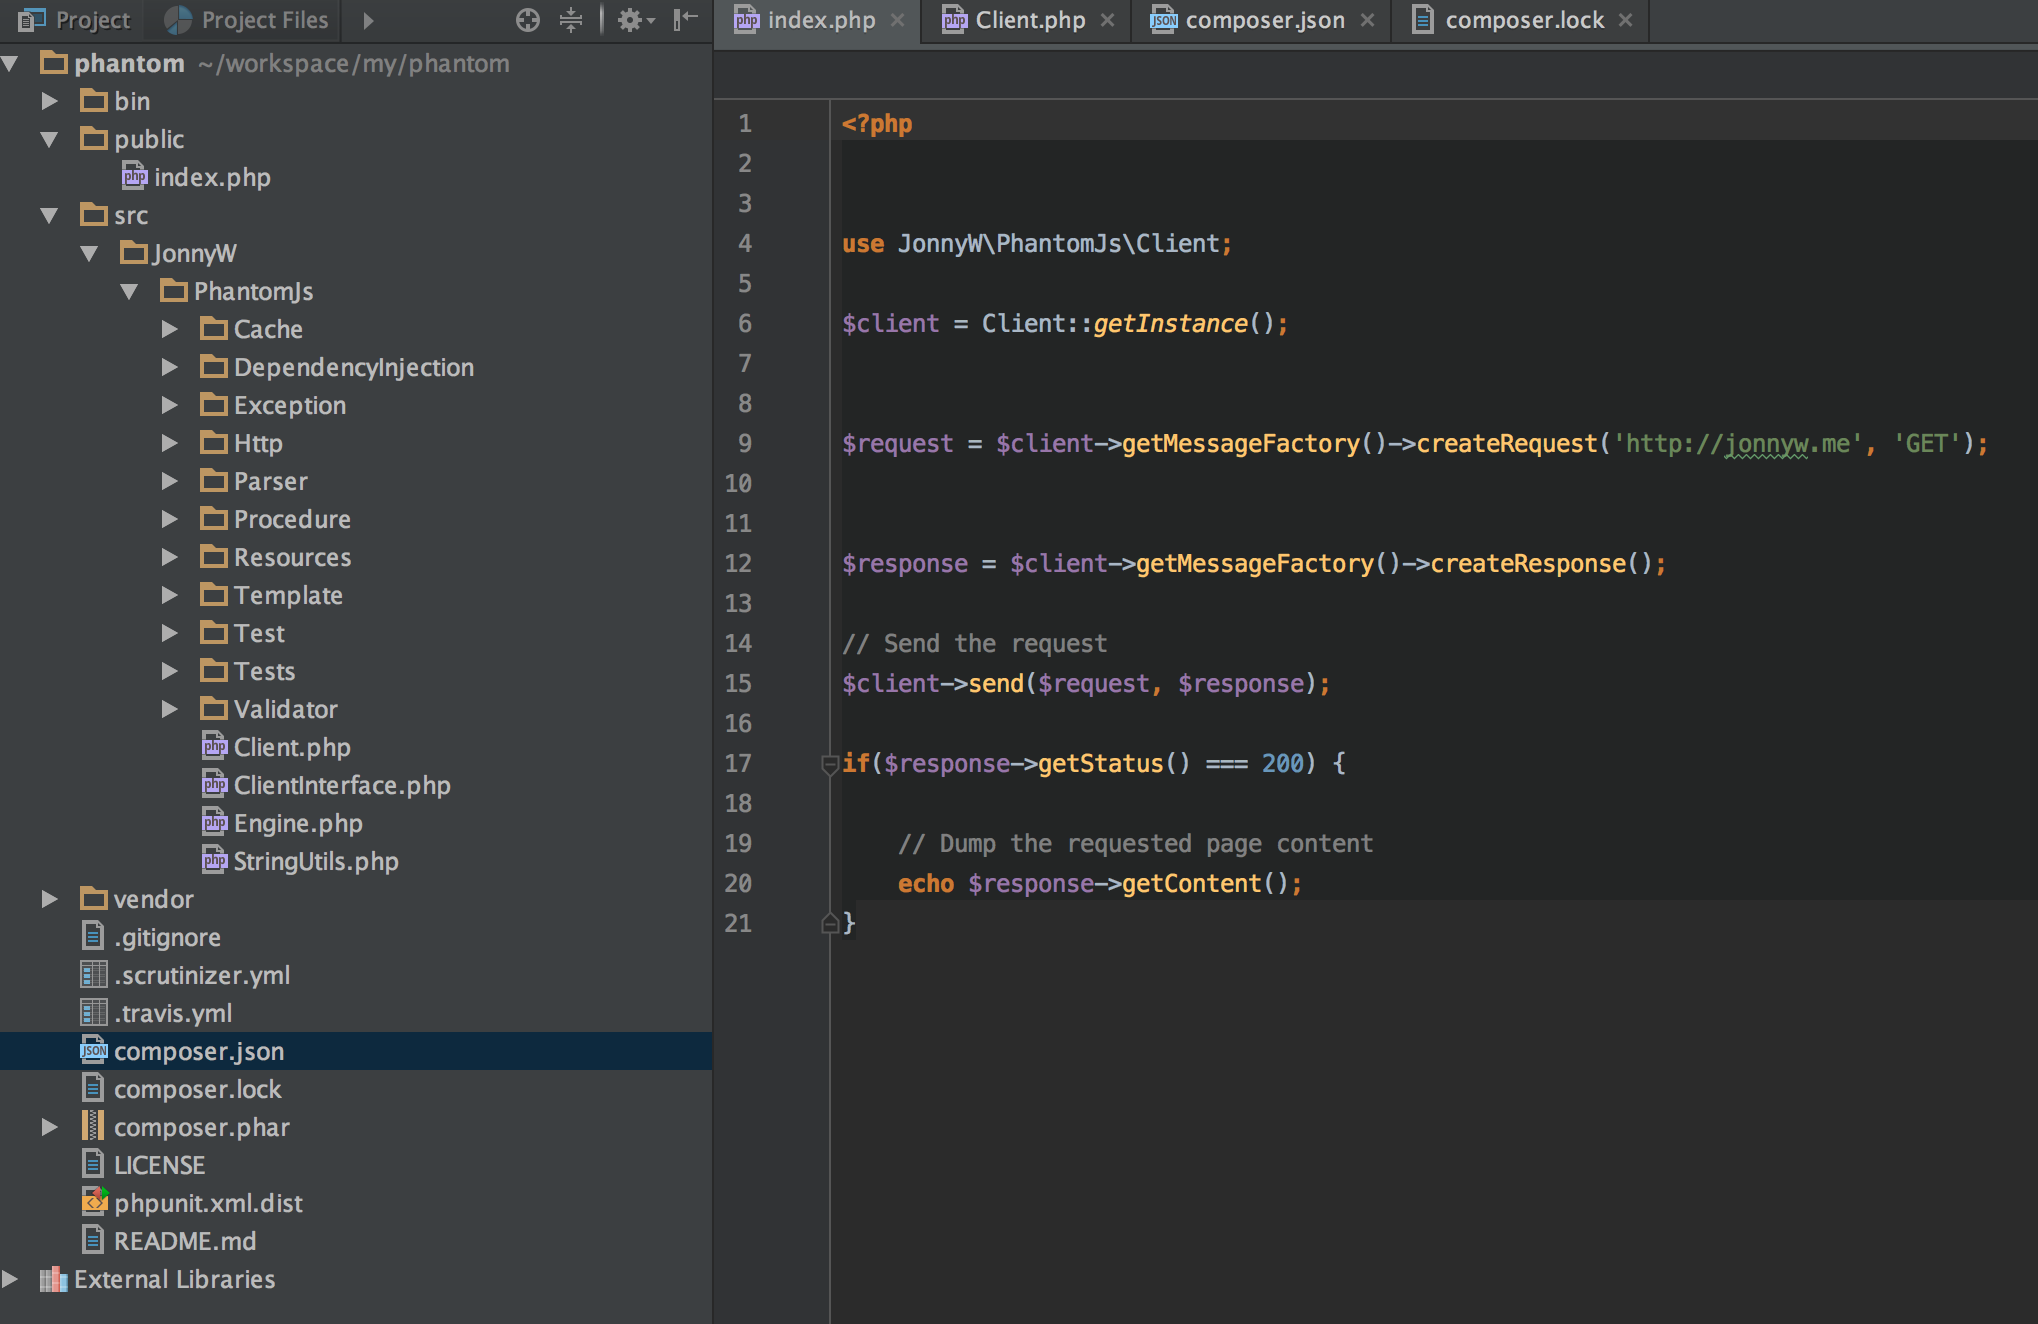The width and height of the screenshot is (2038, 1324).
Task: Click the phantom root folder icon
Action: point(54,63)
